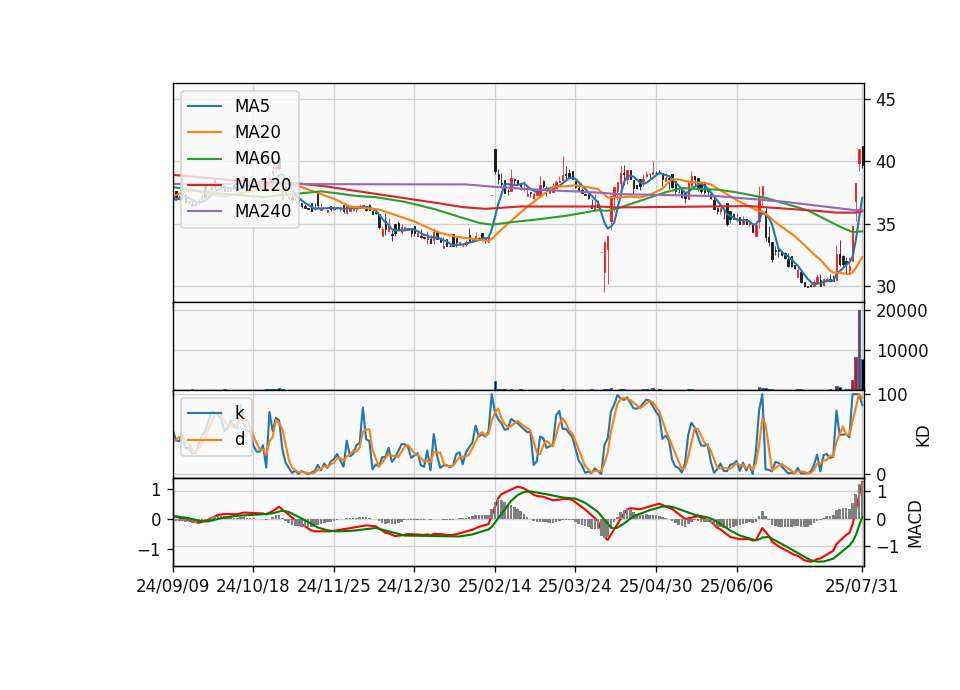Click the 24/10/18 date axis label
The width and height of the screenshot is (960, 690).
tap(253, 586)
